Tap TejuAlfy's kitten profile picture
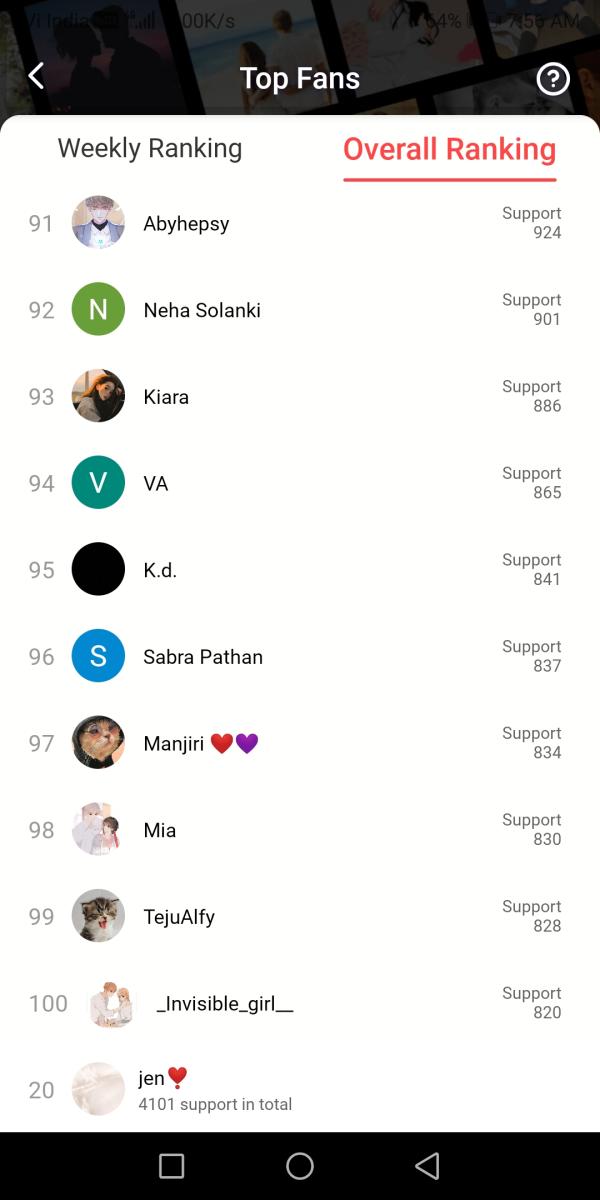Screen dimensions: 600x1200 pos(98,916)
